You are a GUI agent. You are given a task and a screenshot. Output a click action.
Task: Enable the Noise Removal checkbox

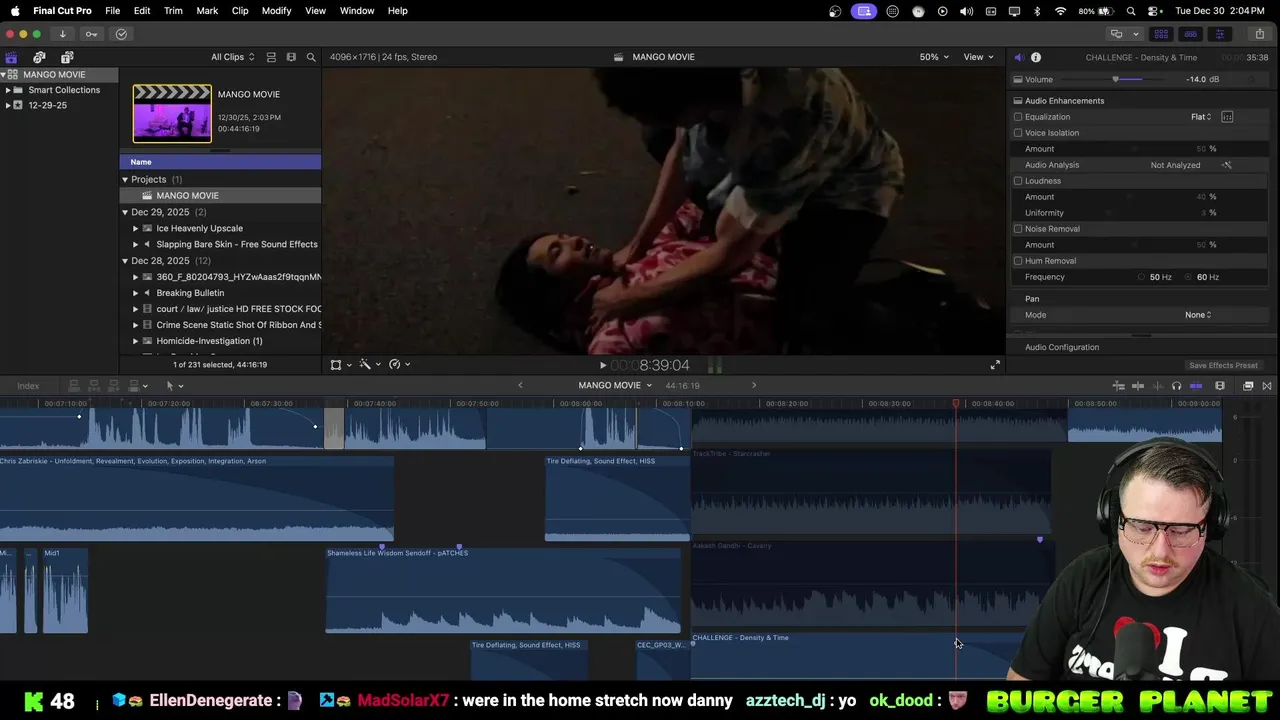tap(1018, 229)
